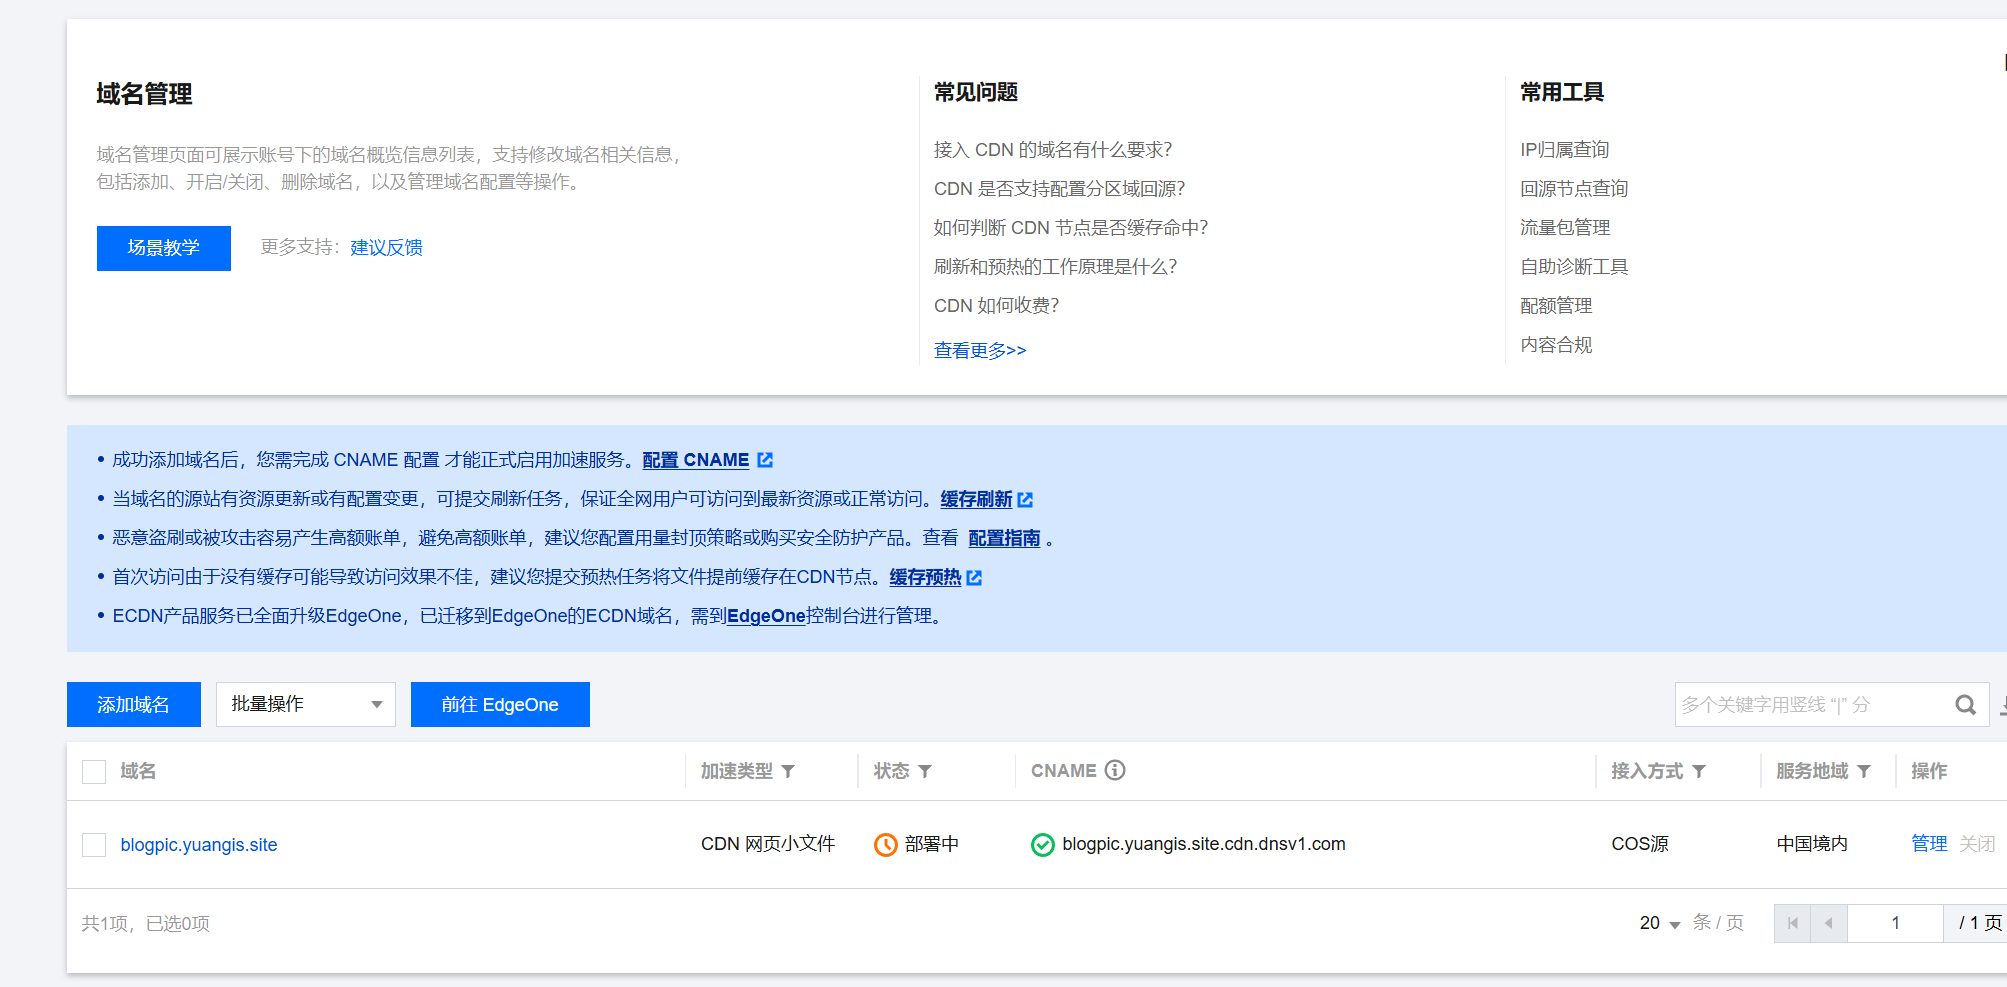Image resolution: width=2007 pixels, height=987 pixels.
Task: Open filter for 加速类型 column
Action: tap(788, 771)
